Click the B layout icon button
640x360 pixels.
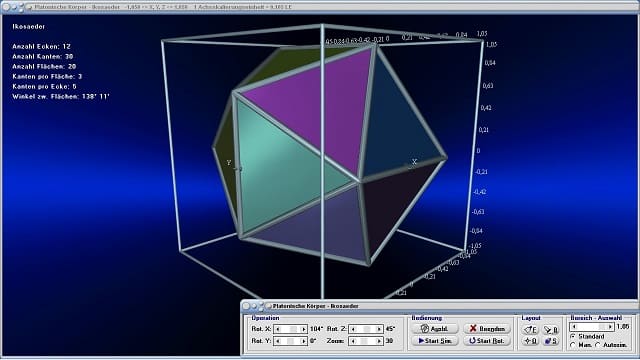click(x=551, y=329)
